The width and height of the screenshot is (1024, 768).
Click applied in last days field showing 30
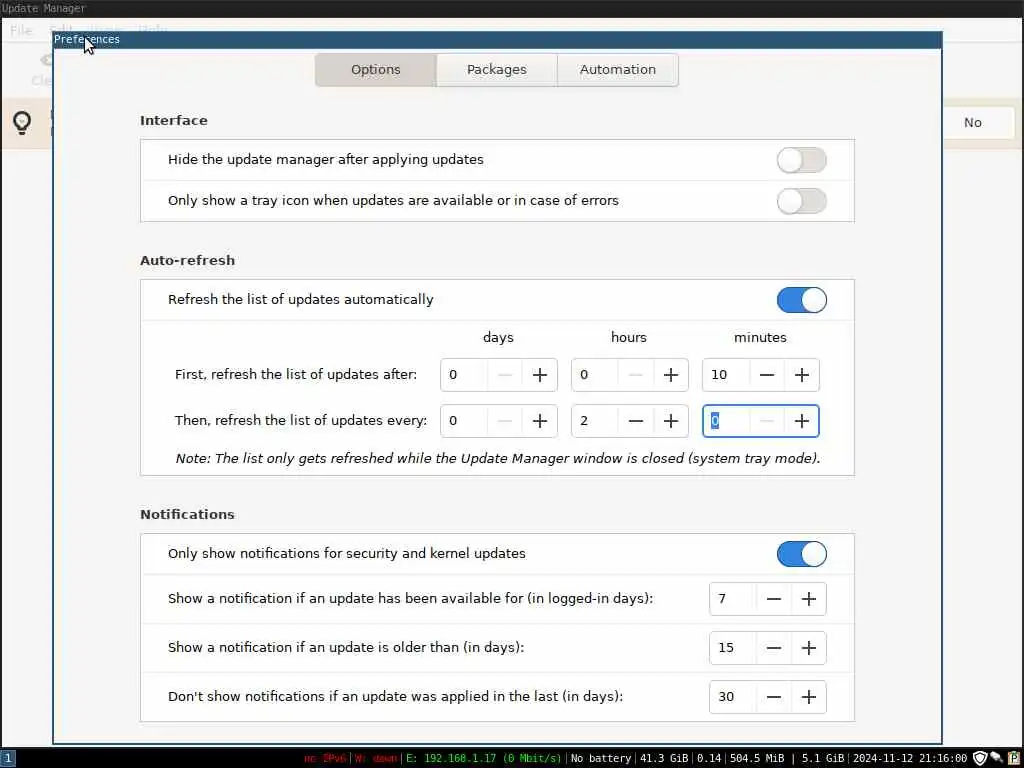pyautogui.click(x=733, y=697)
